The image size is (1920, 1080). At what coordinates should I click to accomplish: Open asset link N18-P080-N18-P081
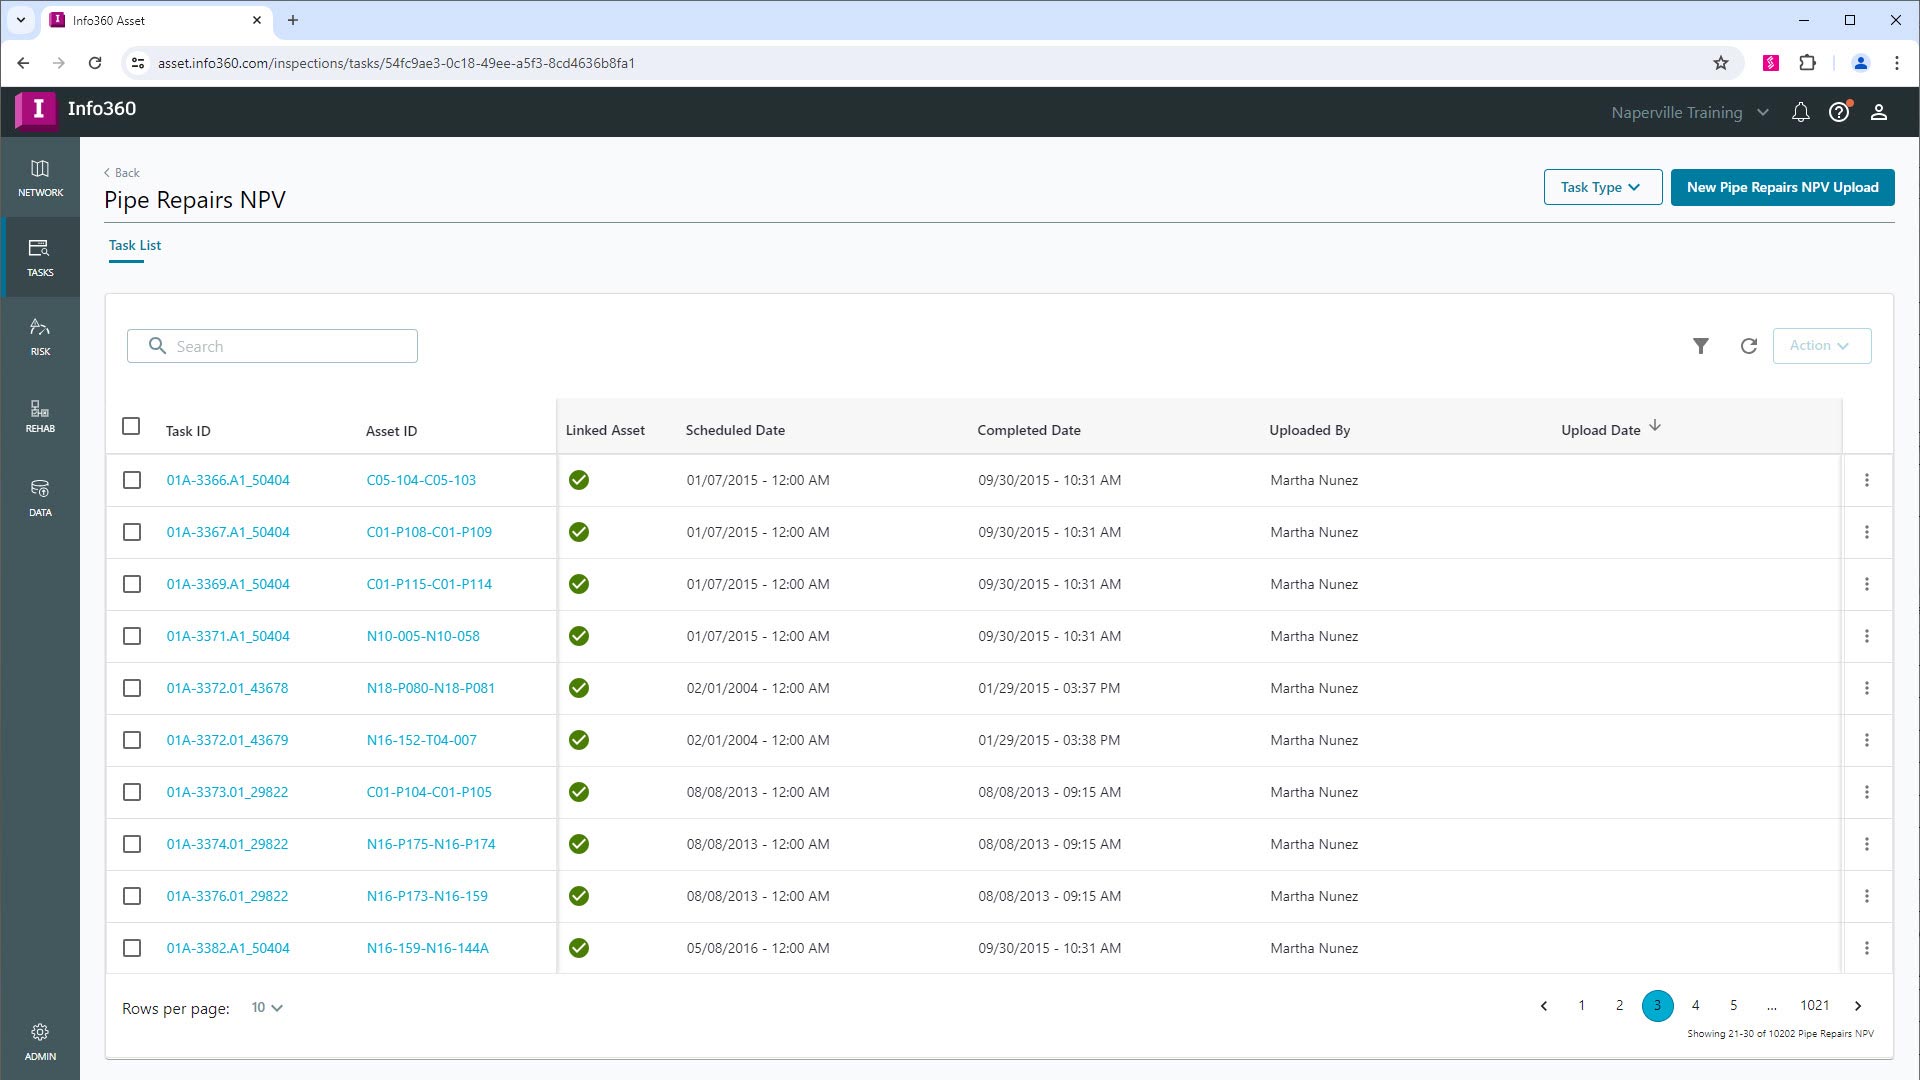(x=430, y=689)
